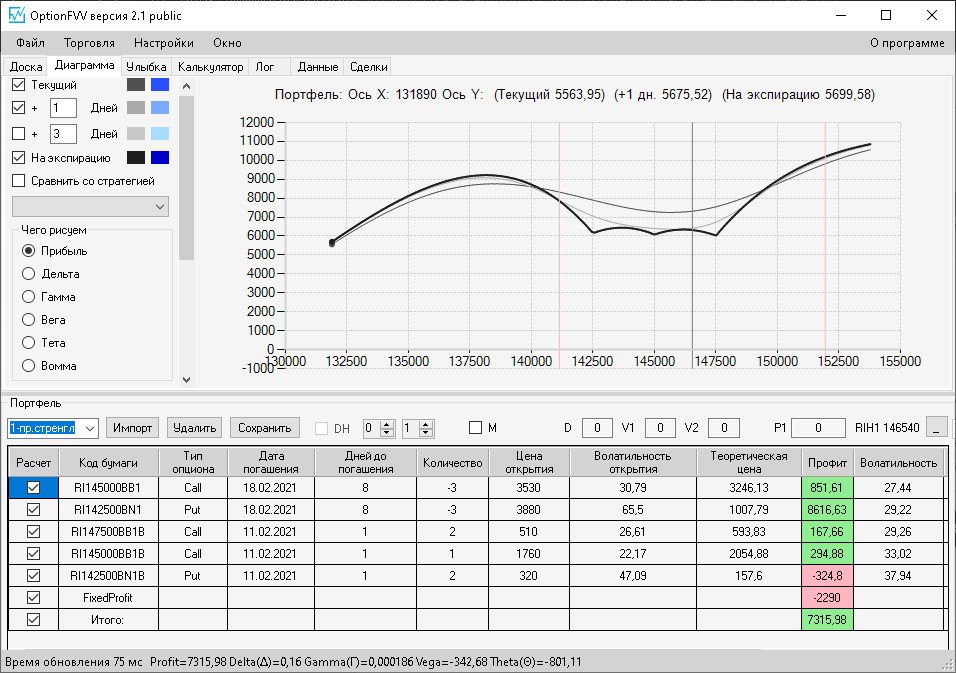Click the Удалить button
The width and height of the screenshot is (956, 673).
click(194, 428)
